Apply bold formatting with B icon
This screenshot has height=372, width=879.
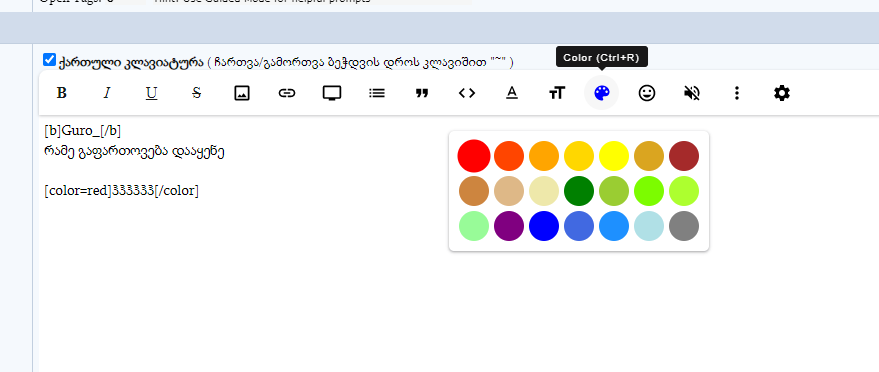coord(62,93)
